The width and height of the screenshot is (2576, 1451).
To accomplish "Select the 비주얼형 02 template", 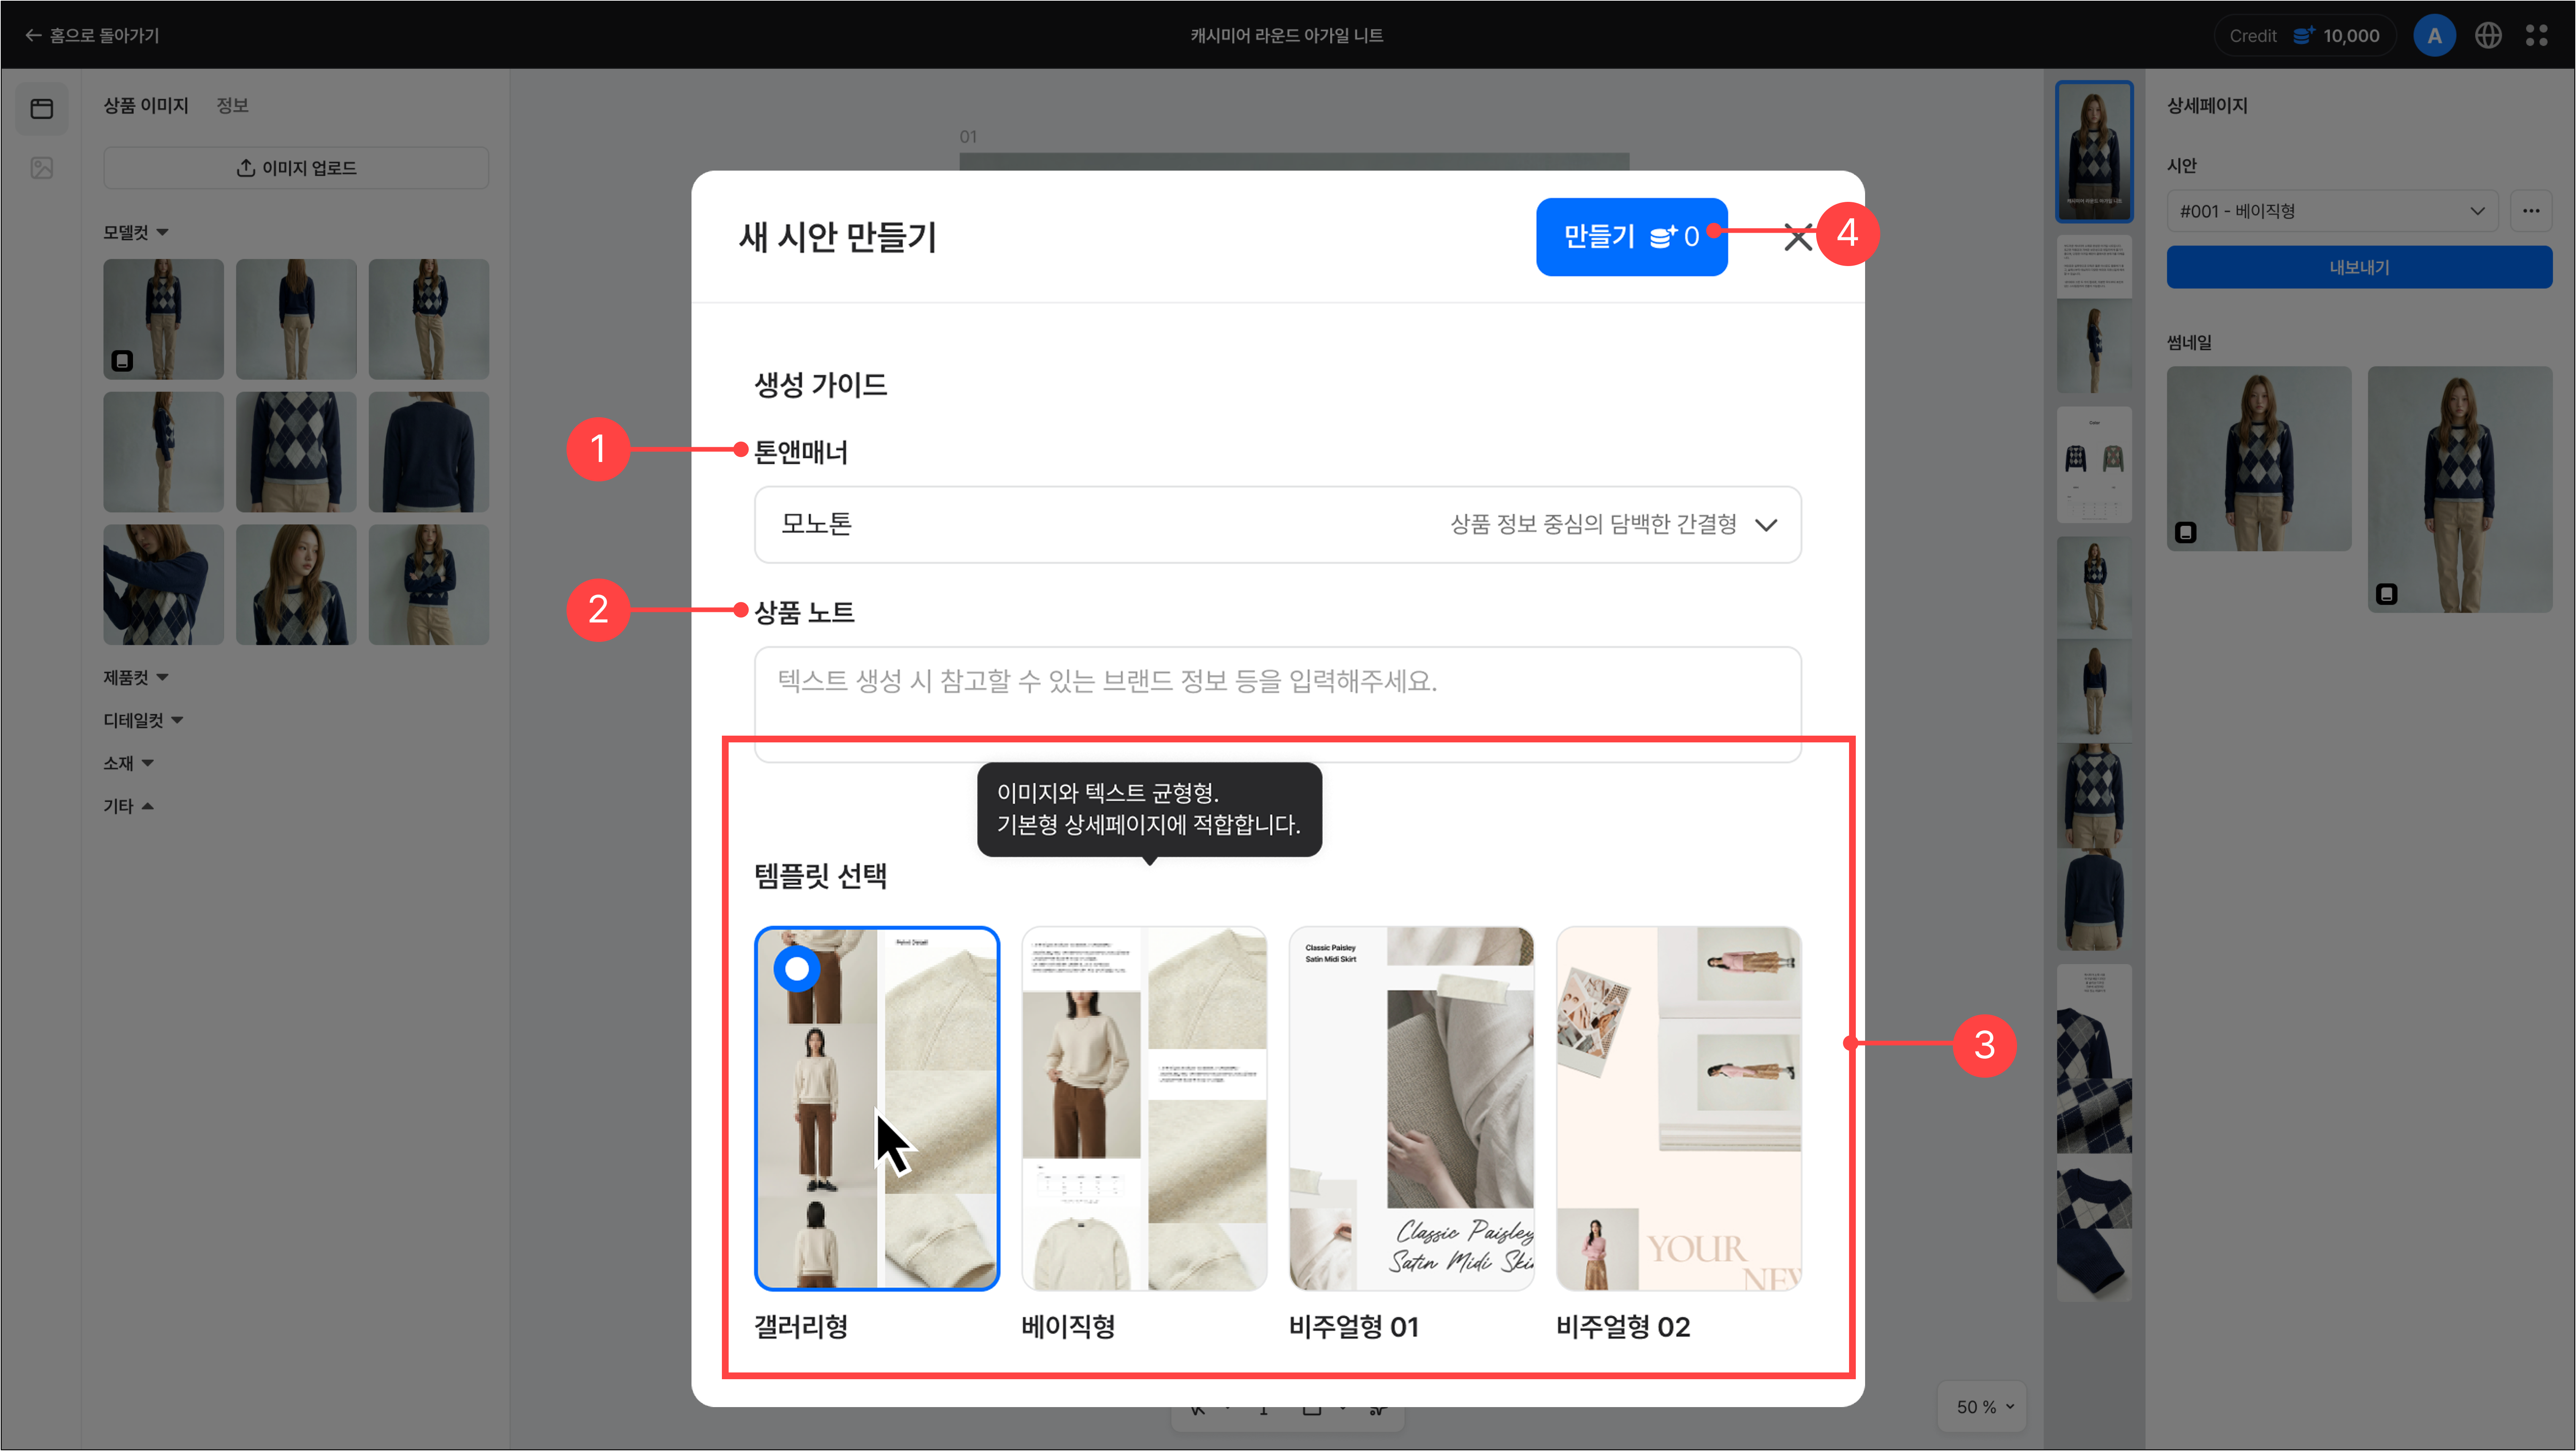I will point(1679,1108).
